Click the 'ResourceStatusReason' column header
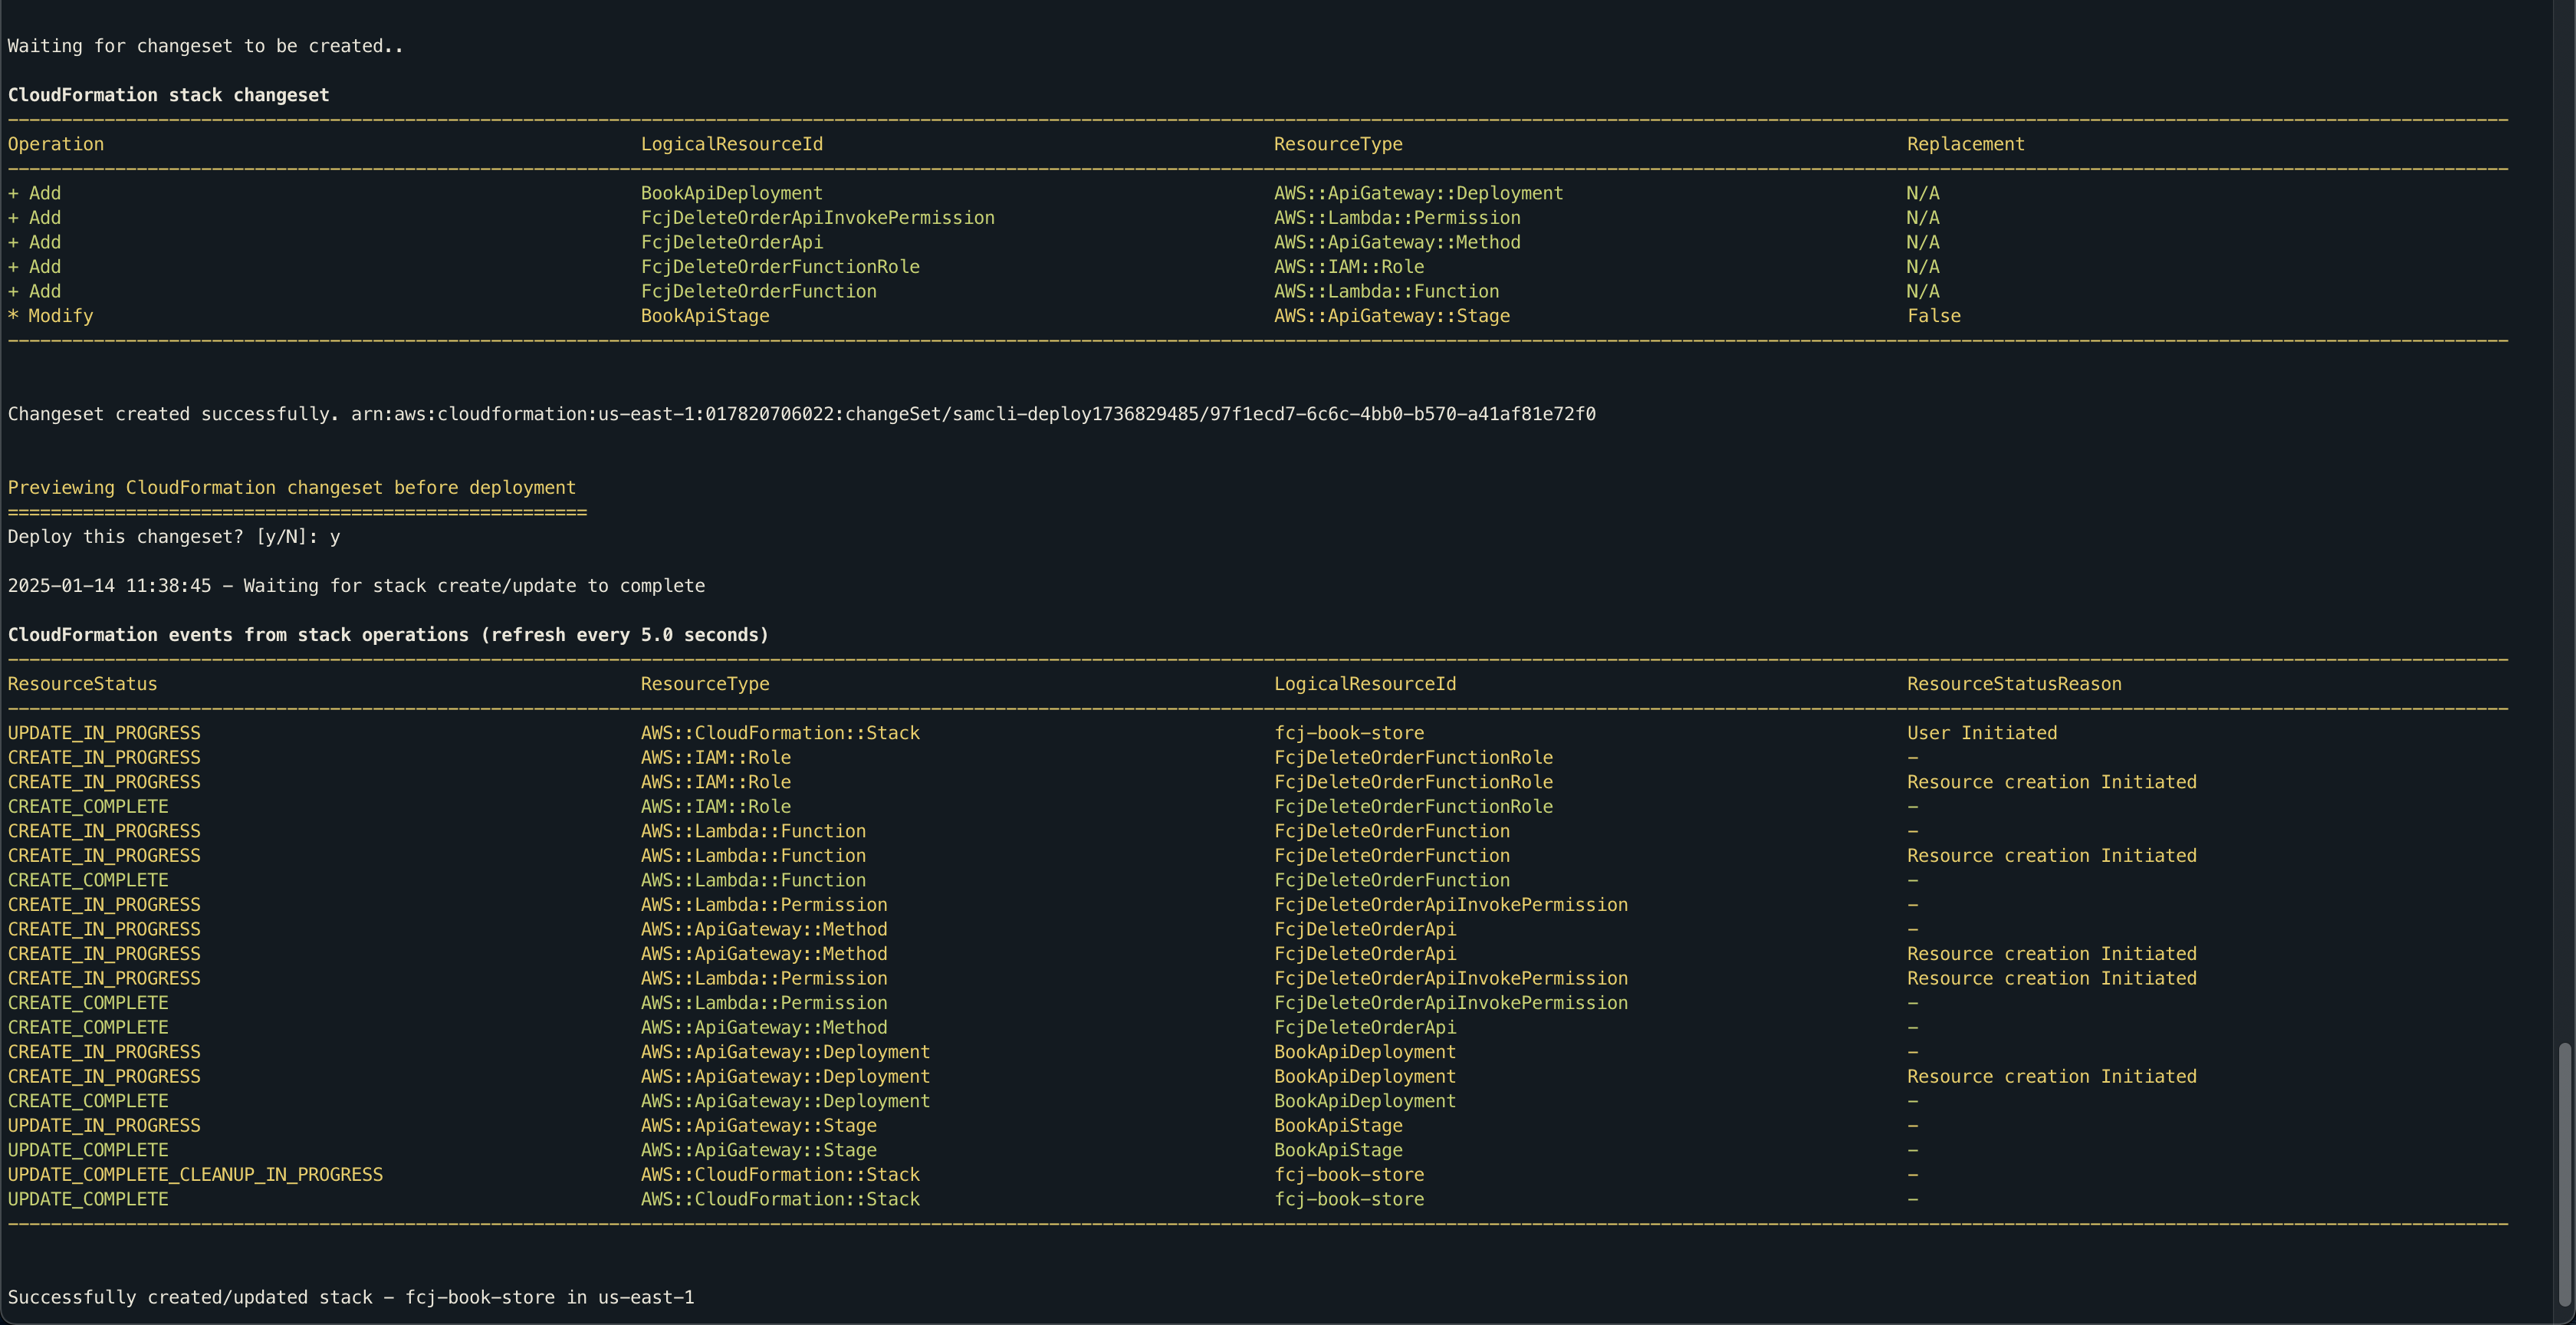 [2014, 684]
